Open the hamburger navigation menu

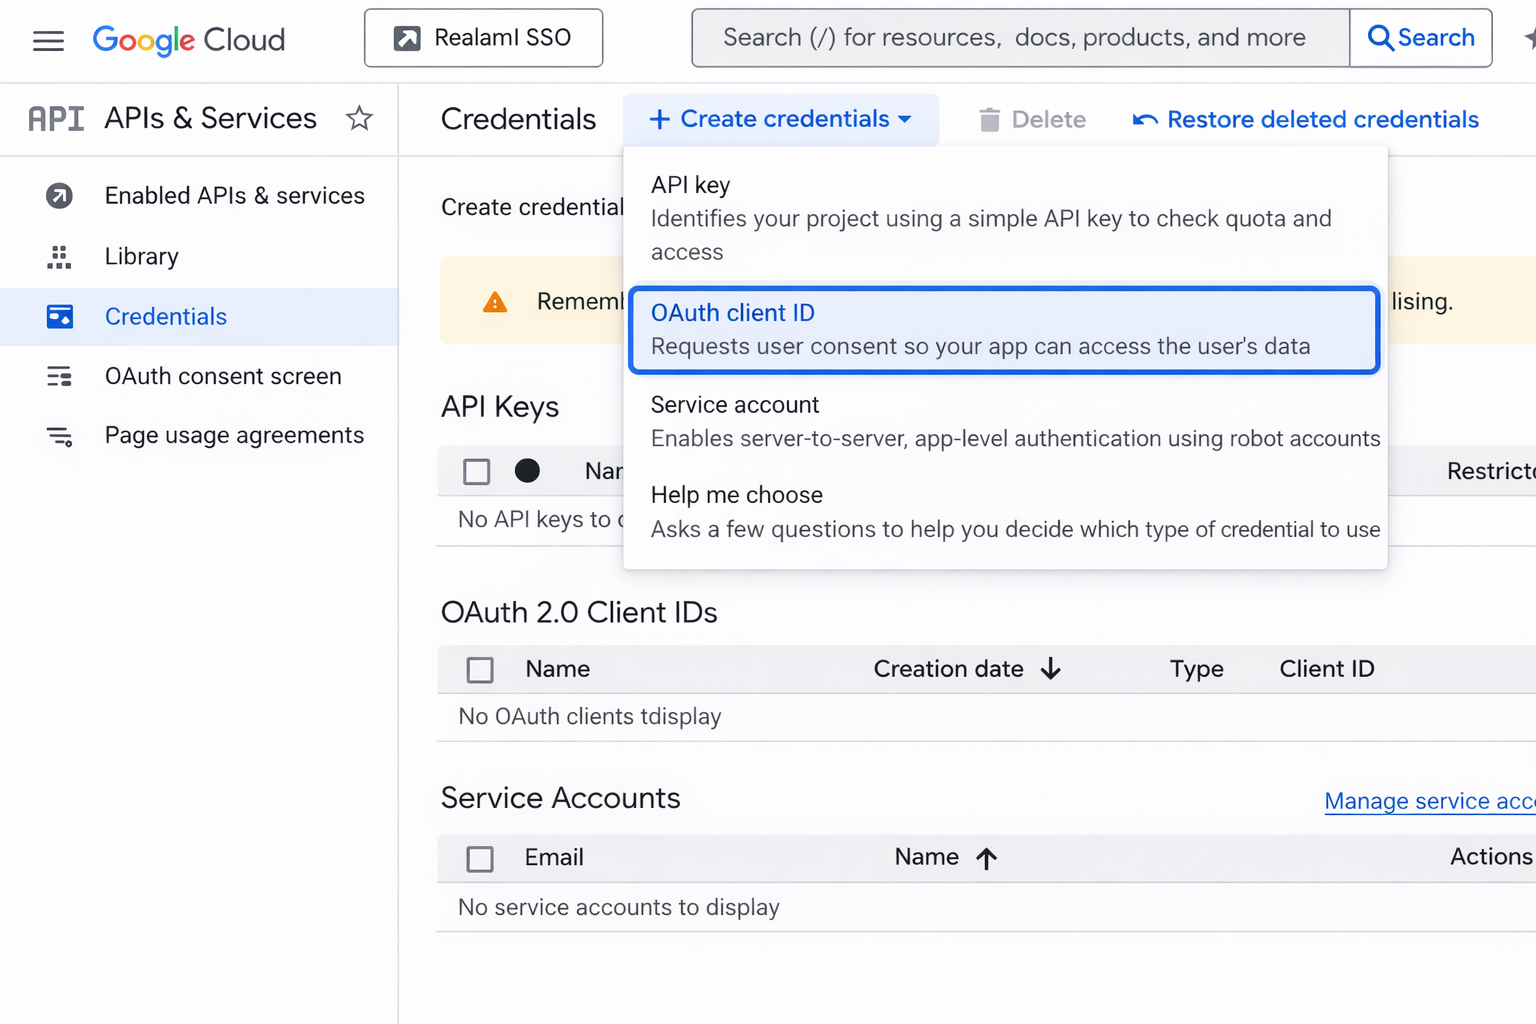(x=48, y=40)
